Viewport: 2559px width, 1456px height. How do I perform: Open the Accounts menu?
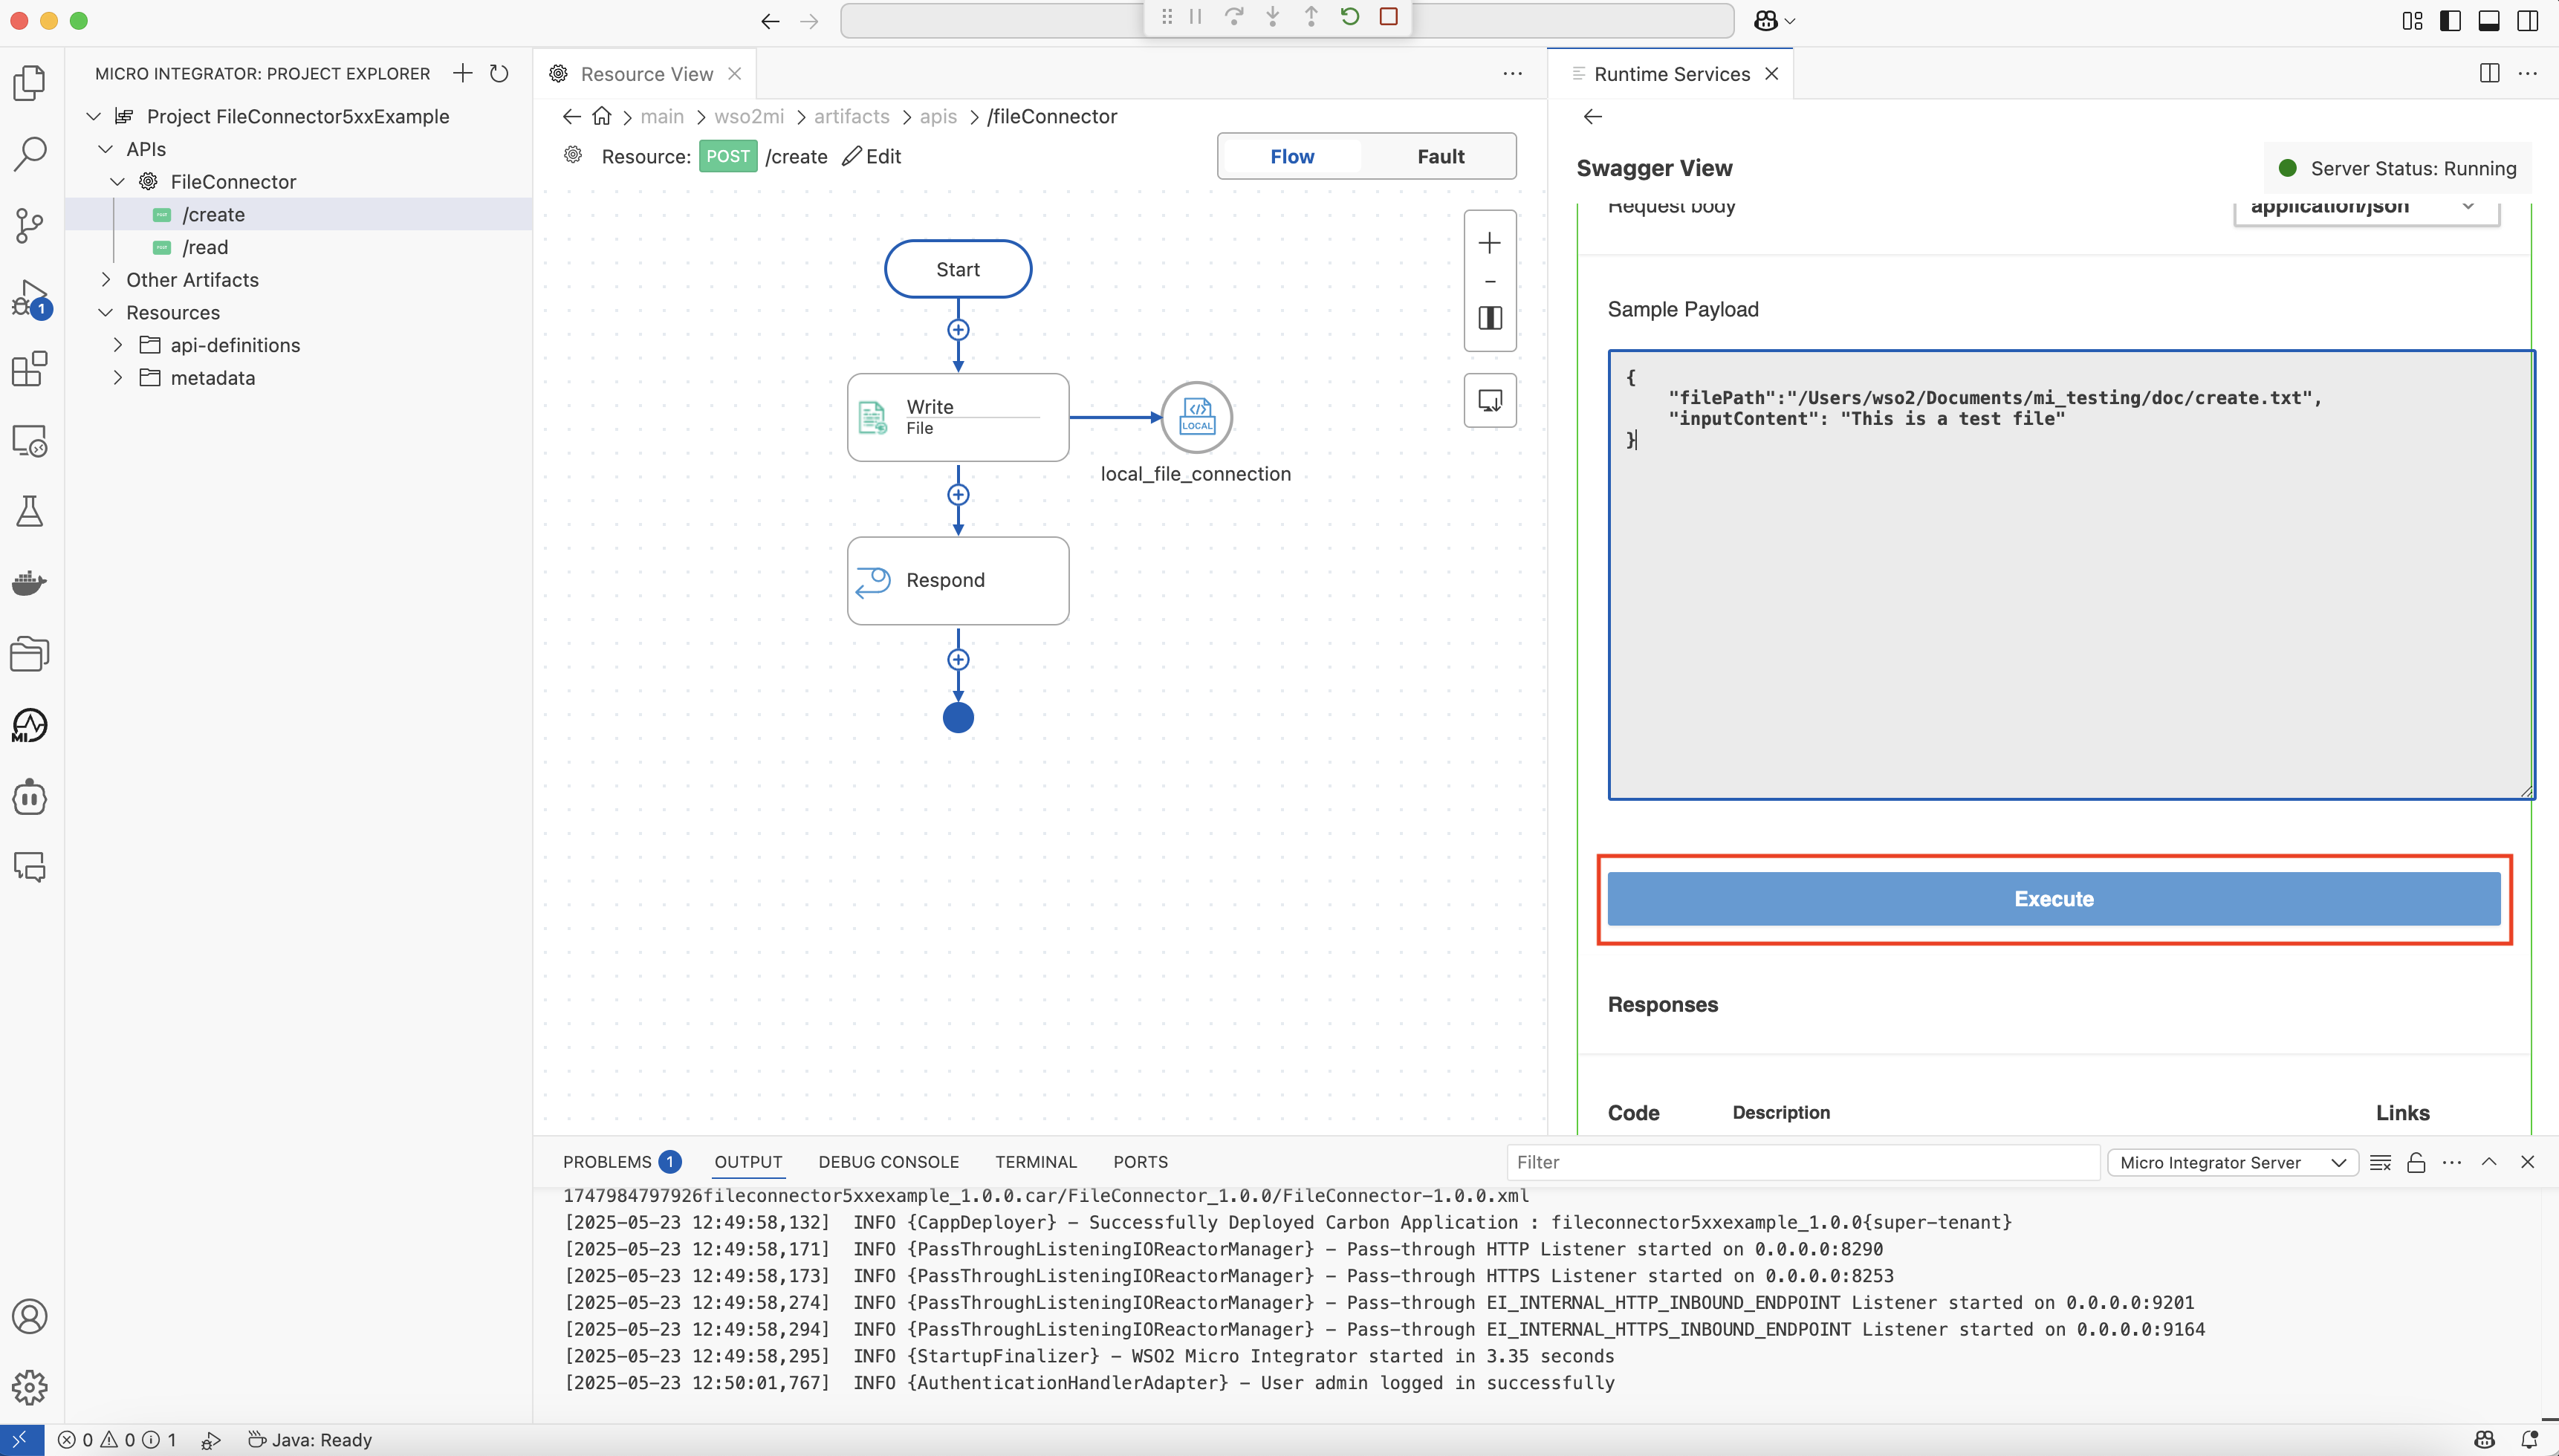(30, 1316)
